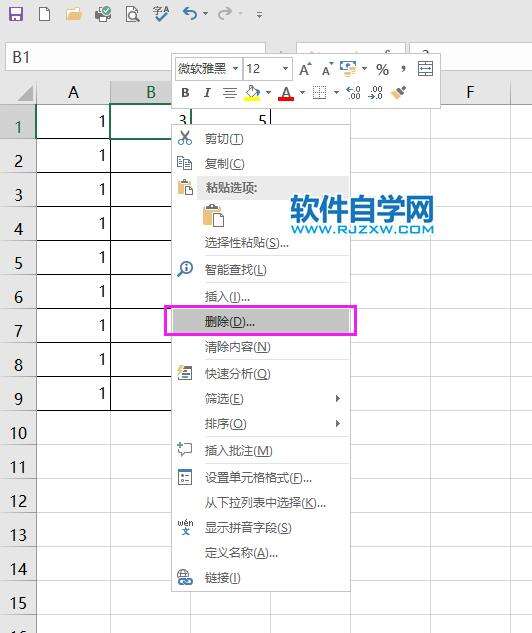Click the quick print icon
This screenshot has width=532, height=633.
(103, 15)
